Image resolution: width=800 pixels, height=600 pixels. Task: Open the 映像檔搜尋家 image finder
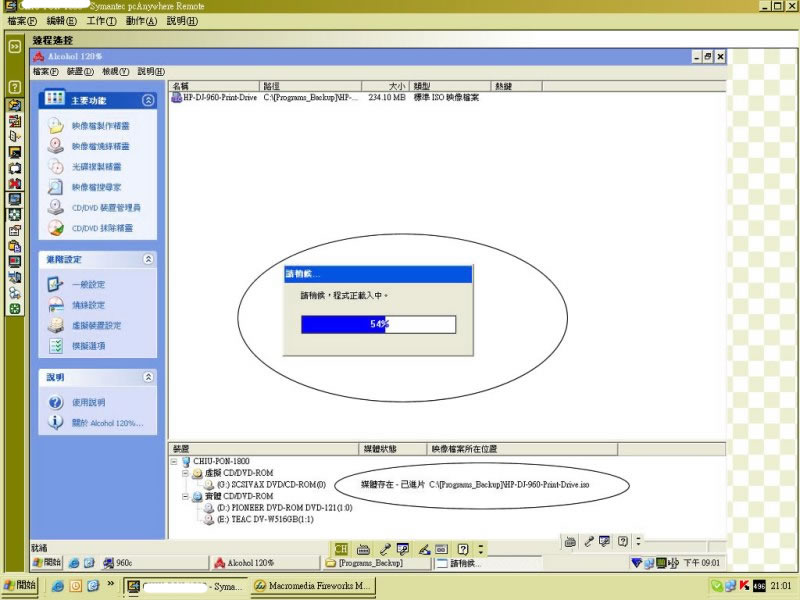(x=96, y=187)
